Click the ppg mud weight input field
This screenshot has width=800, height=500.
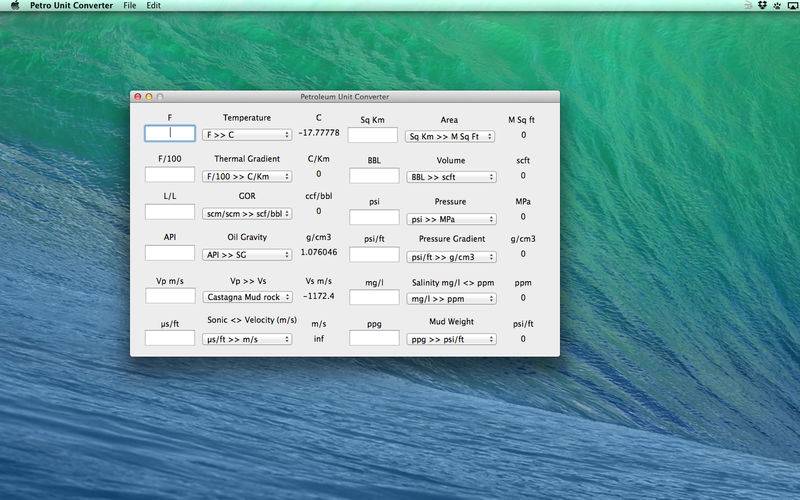coord(373,339)
